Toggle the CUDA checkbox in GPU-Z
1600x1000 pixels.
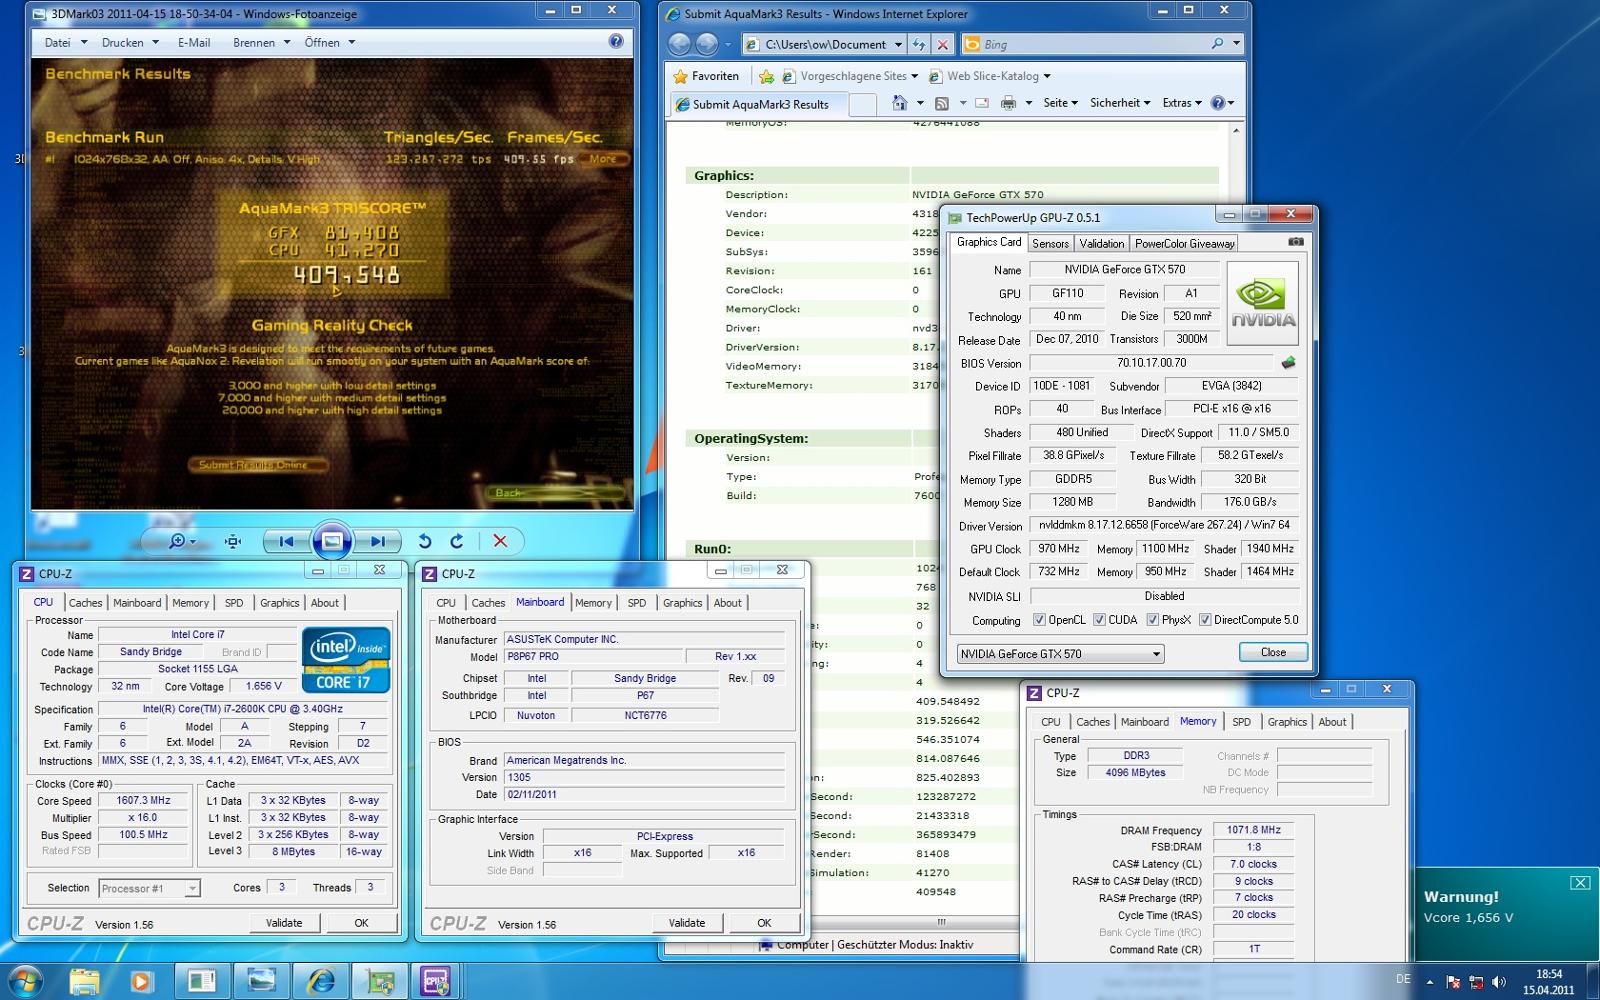click(x=1099, y=620)
